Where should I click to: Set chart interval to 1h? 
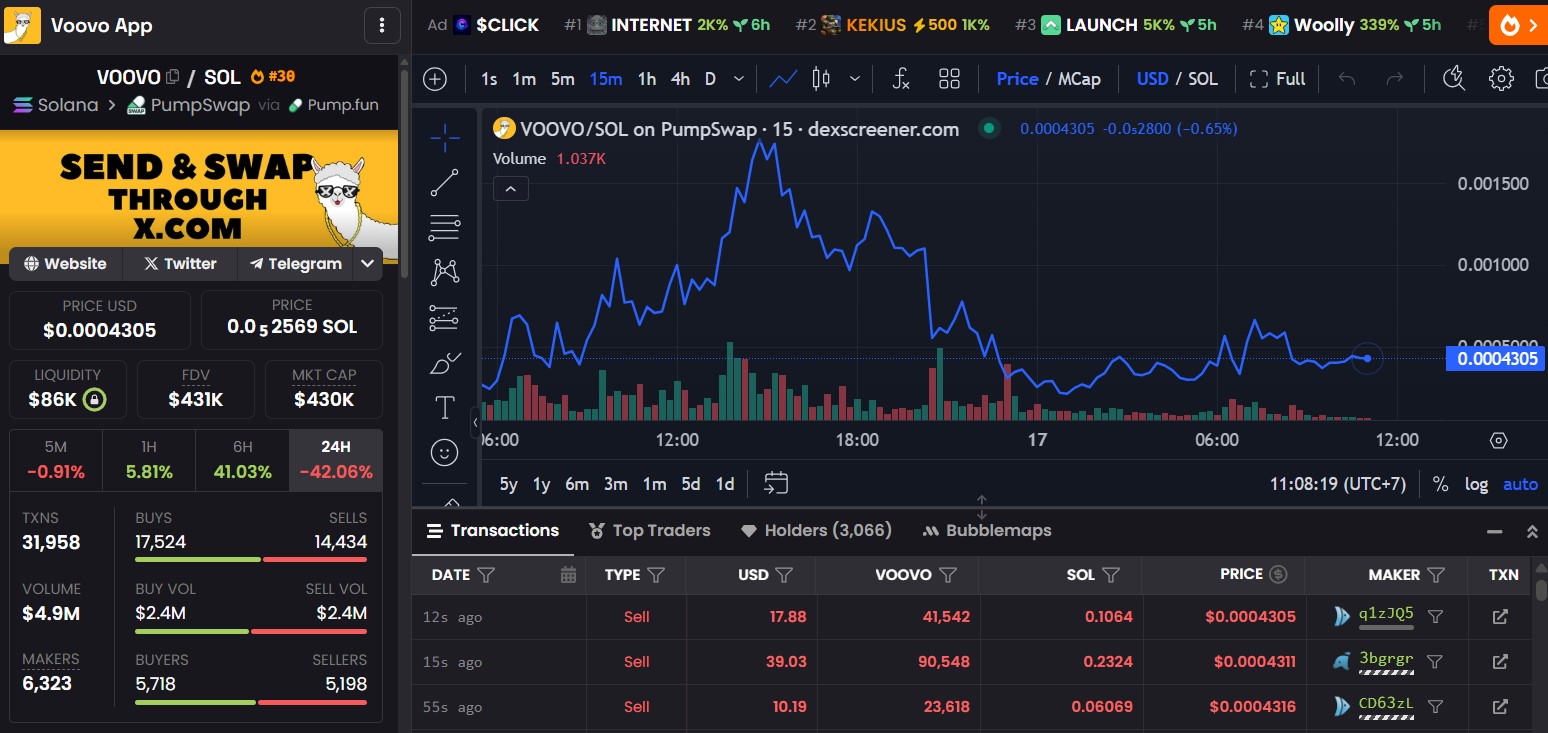click(x=647, y=79)
